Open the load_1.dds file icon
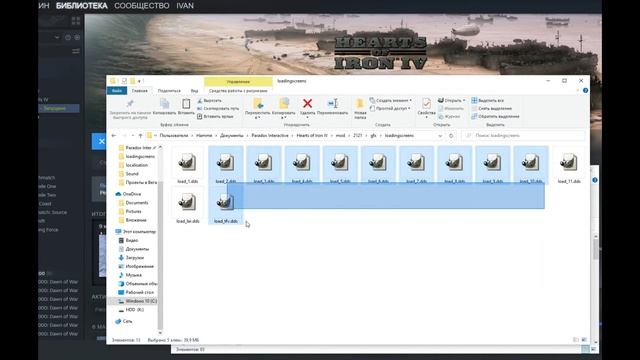This screenshot has height=360, width=640. tap(187, 162)
